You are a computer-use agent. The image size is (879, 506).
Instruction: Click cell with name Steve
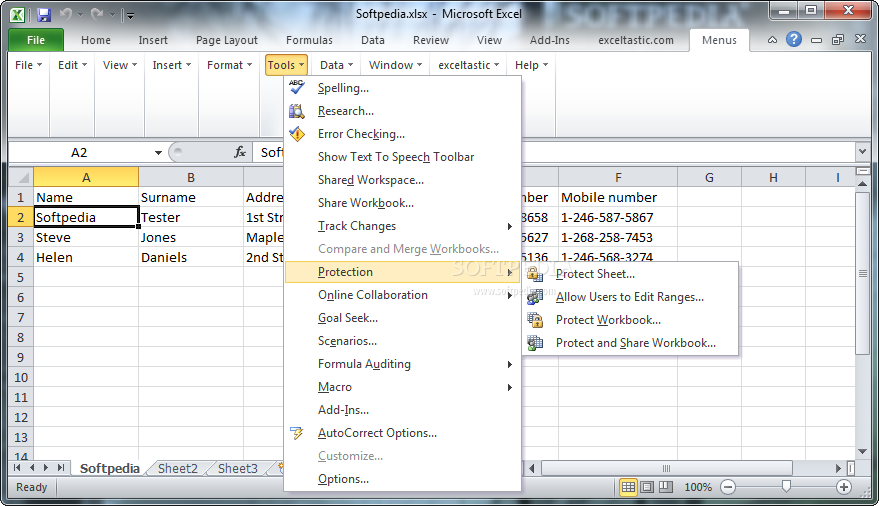click(x=86, y=237)
